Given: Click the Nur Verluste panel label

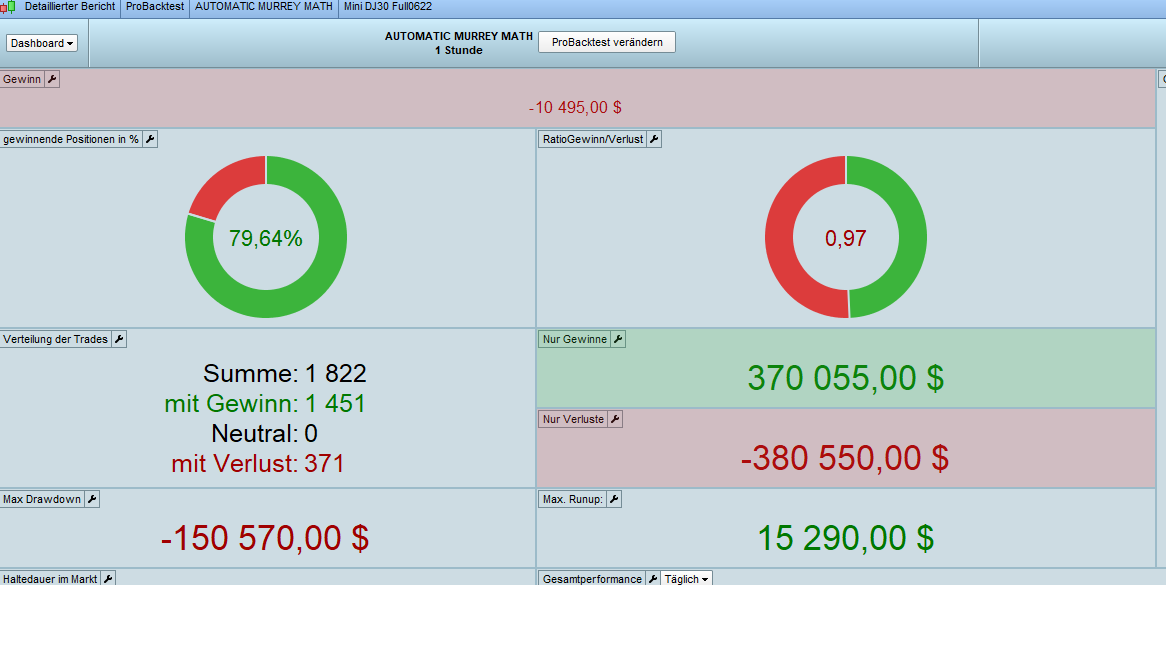Looking at the screenshot, I should point(573,420).
